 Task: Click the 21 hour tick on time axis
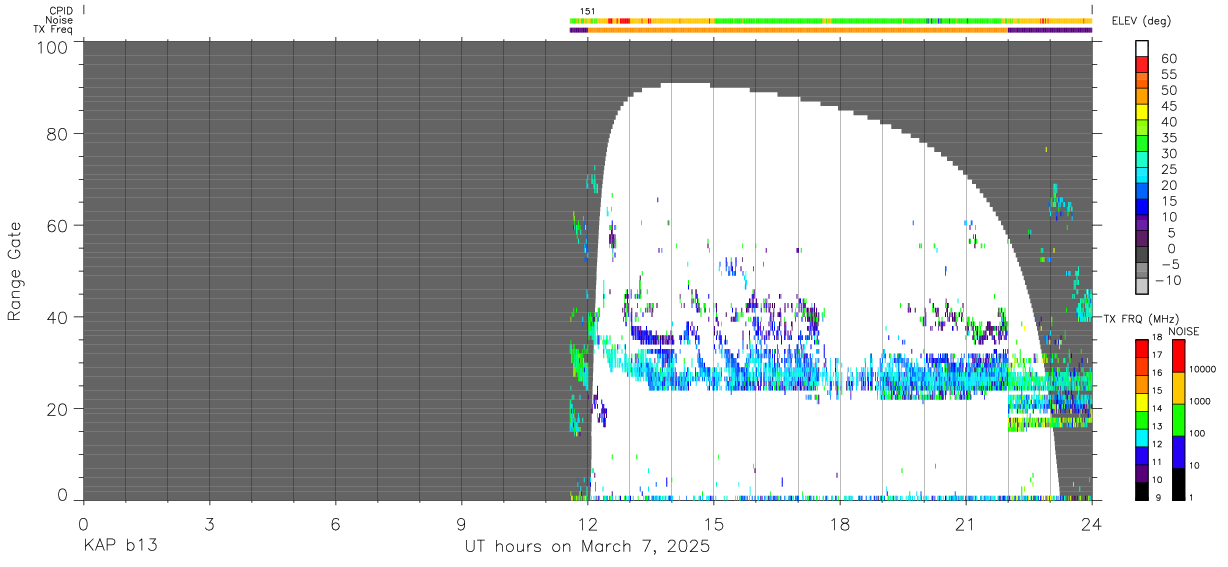[x=965, y=524]
